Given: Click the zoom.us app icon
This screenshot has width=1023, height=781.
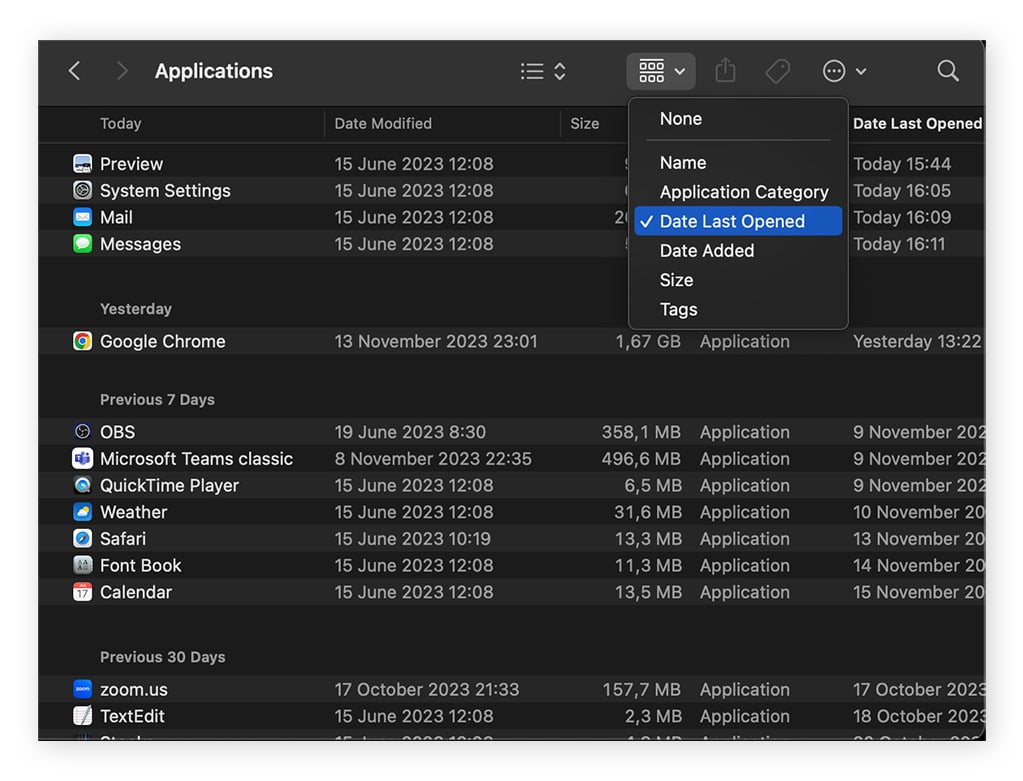Looking at the screenshot, I should coord(82,690).
